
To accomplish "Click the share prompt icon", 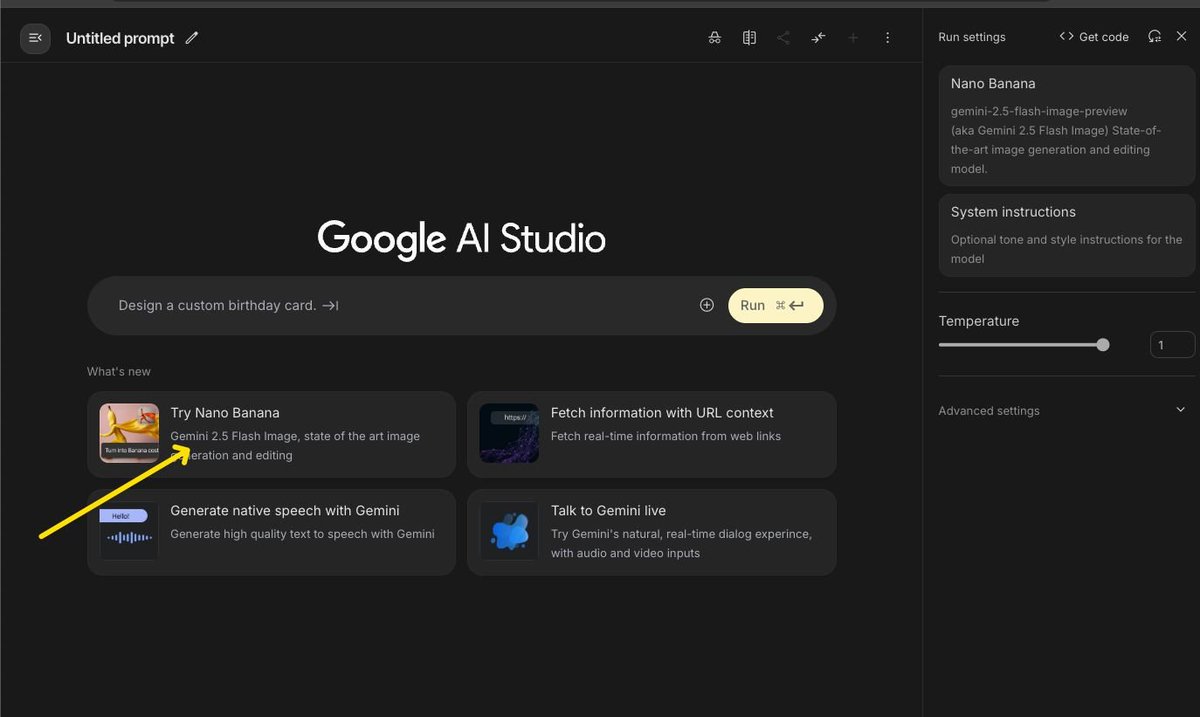I will click(783, 38).
